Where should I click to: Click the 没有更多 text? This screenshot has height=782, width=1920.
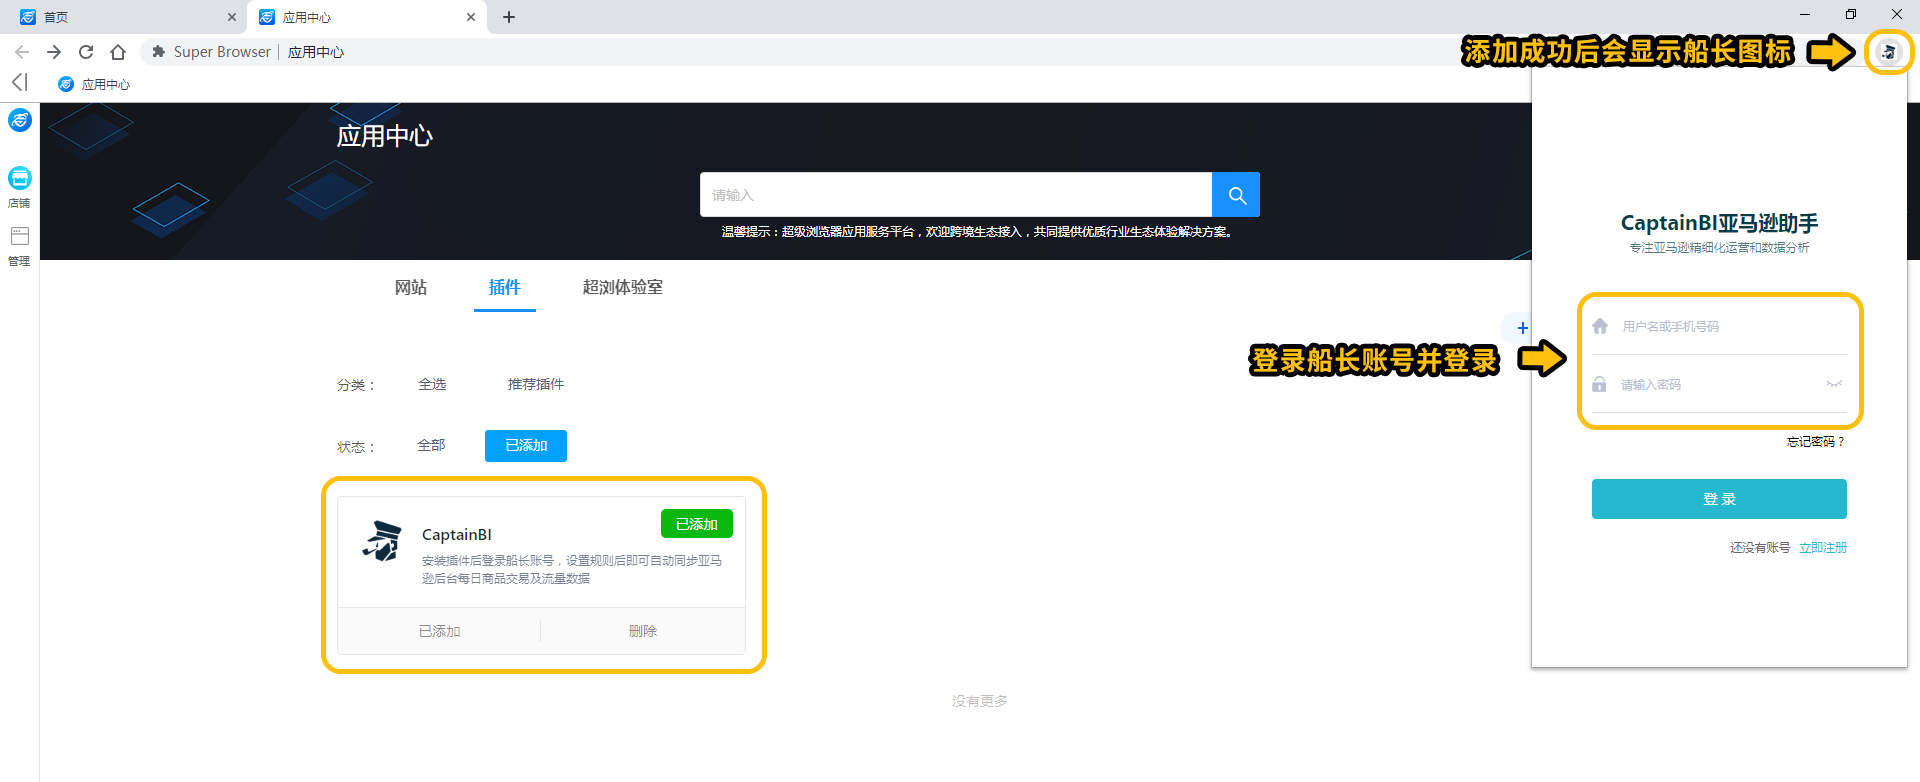point(980,701)
